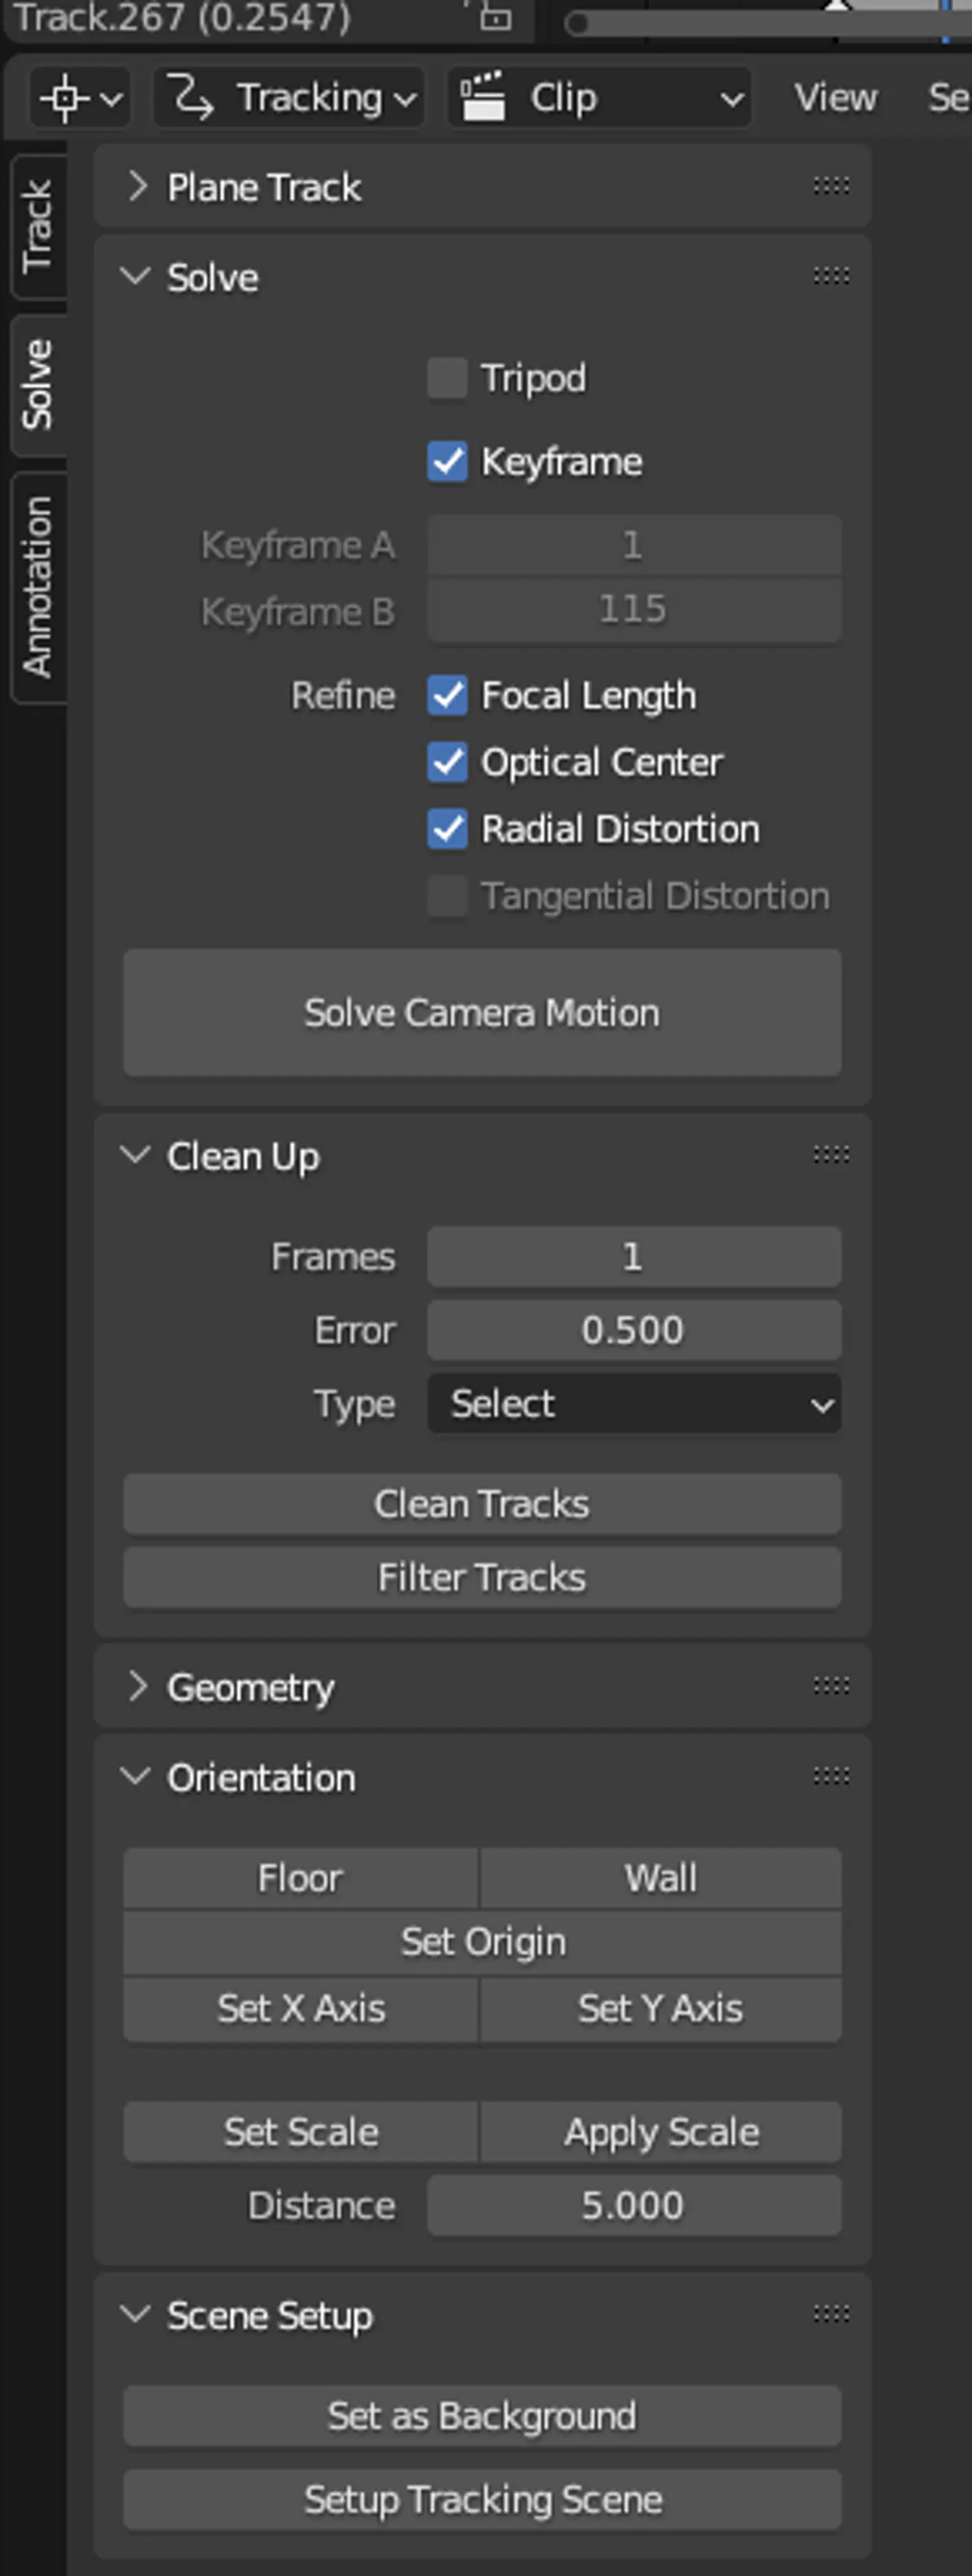Enable the Tripod checkbox

447,378
